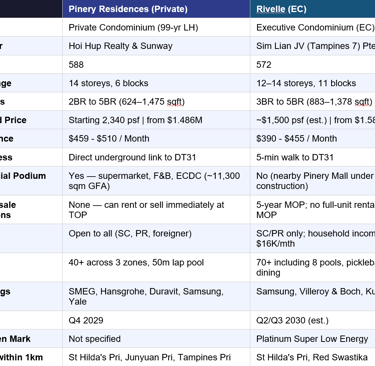This screenshot has width=375, height=366.
Task: Click the Direct underground link to DT31 cell
Action: click(x=156, y=157)
